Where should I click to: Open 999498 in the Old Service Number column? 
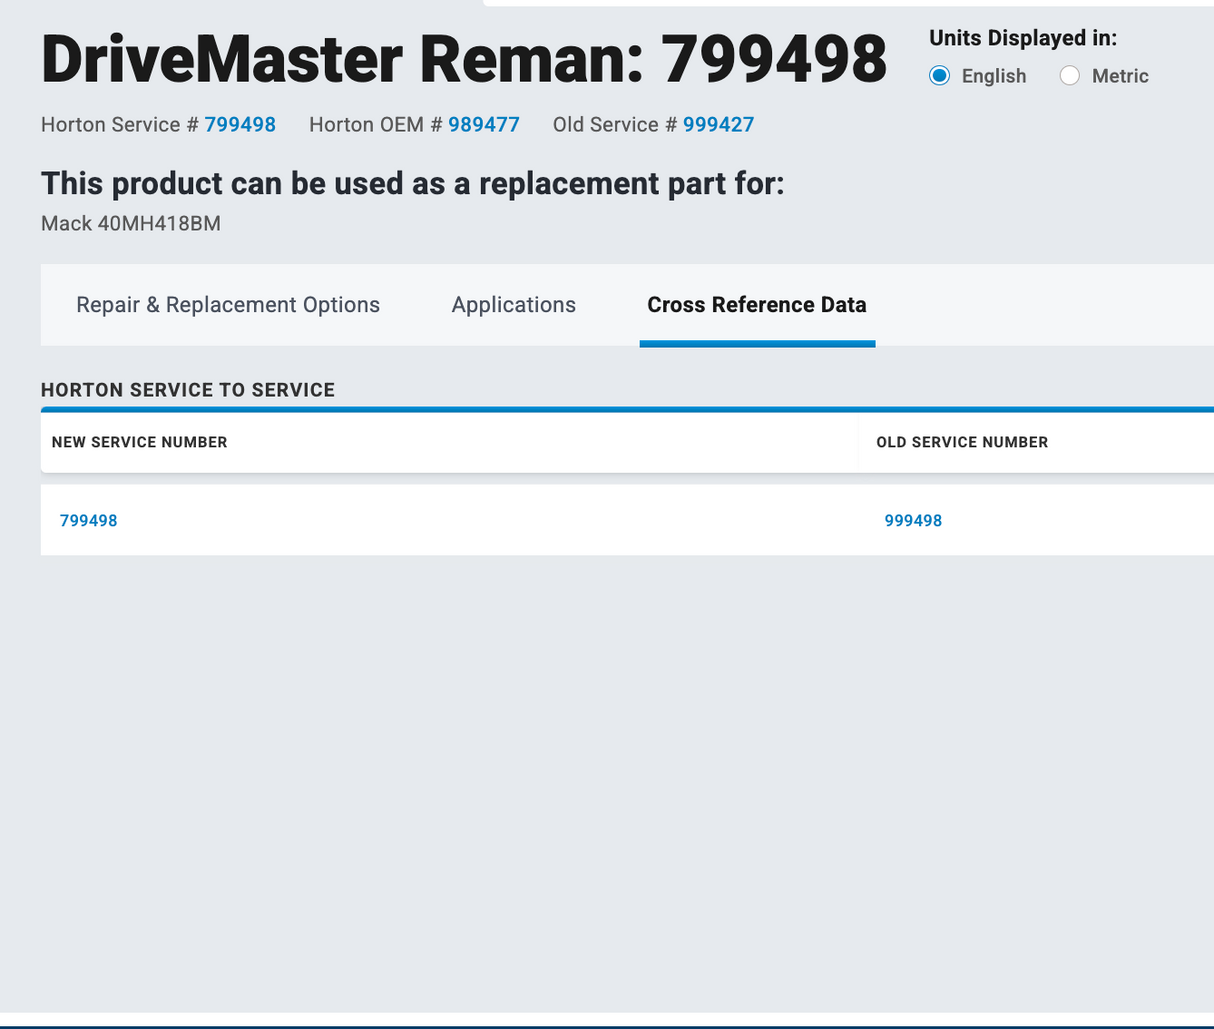[913, 520]
